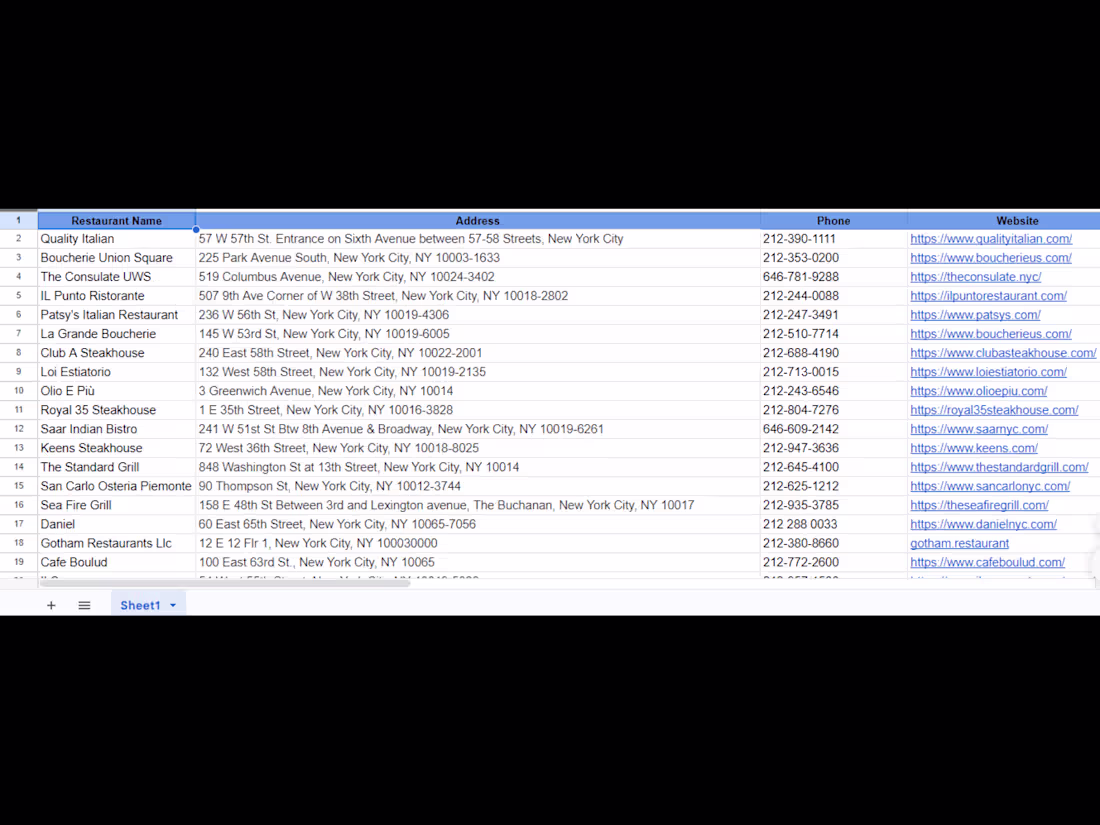Screen dimensions: 1100x825
Task: Open the qualityitalian.com link
Action: pos(991,239)
